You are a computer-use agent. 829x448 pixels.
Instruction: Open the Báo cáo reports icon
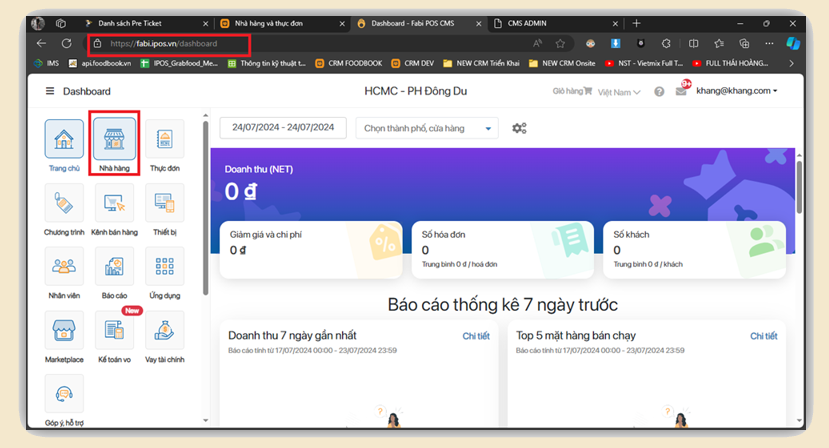pos(114,267)
